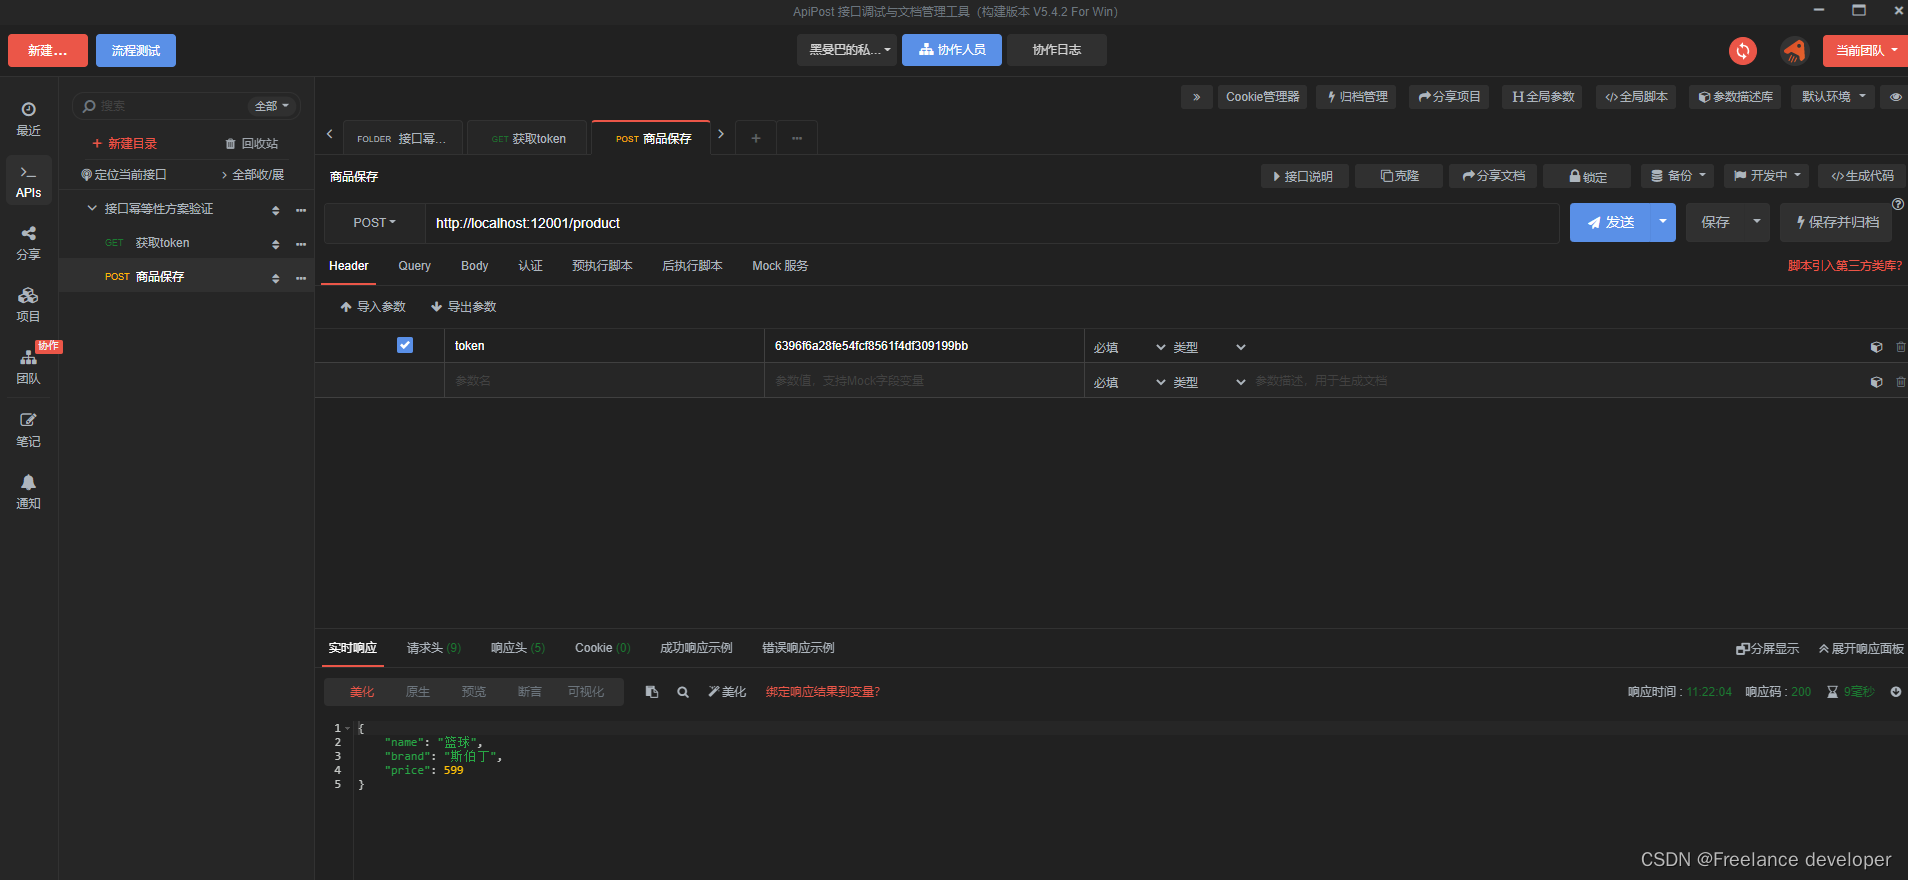Click the 发送 send button
This screenshot has height=880, width=1908.
tap(1610, 222)
